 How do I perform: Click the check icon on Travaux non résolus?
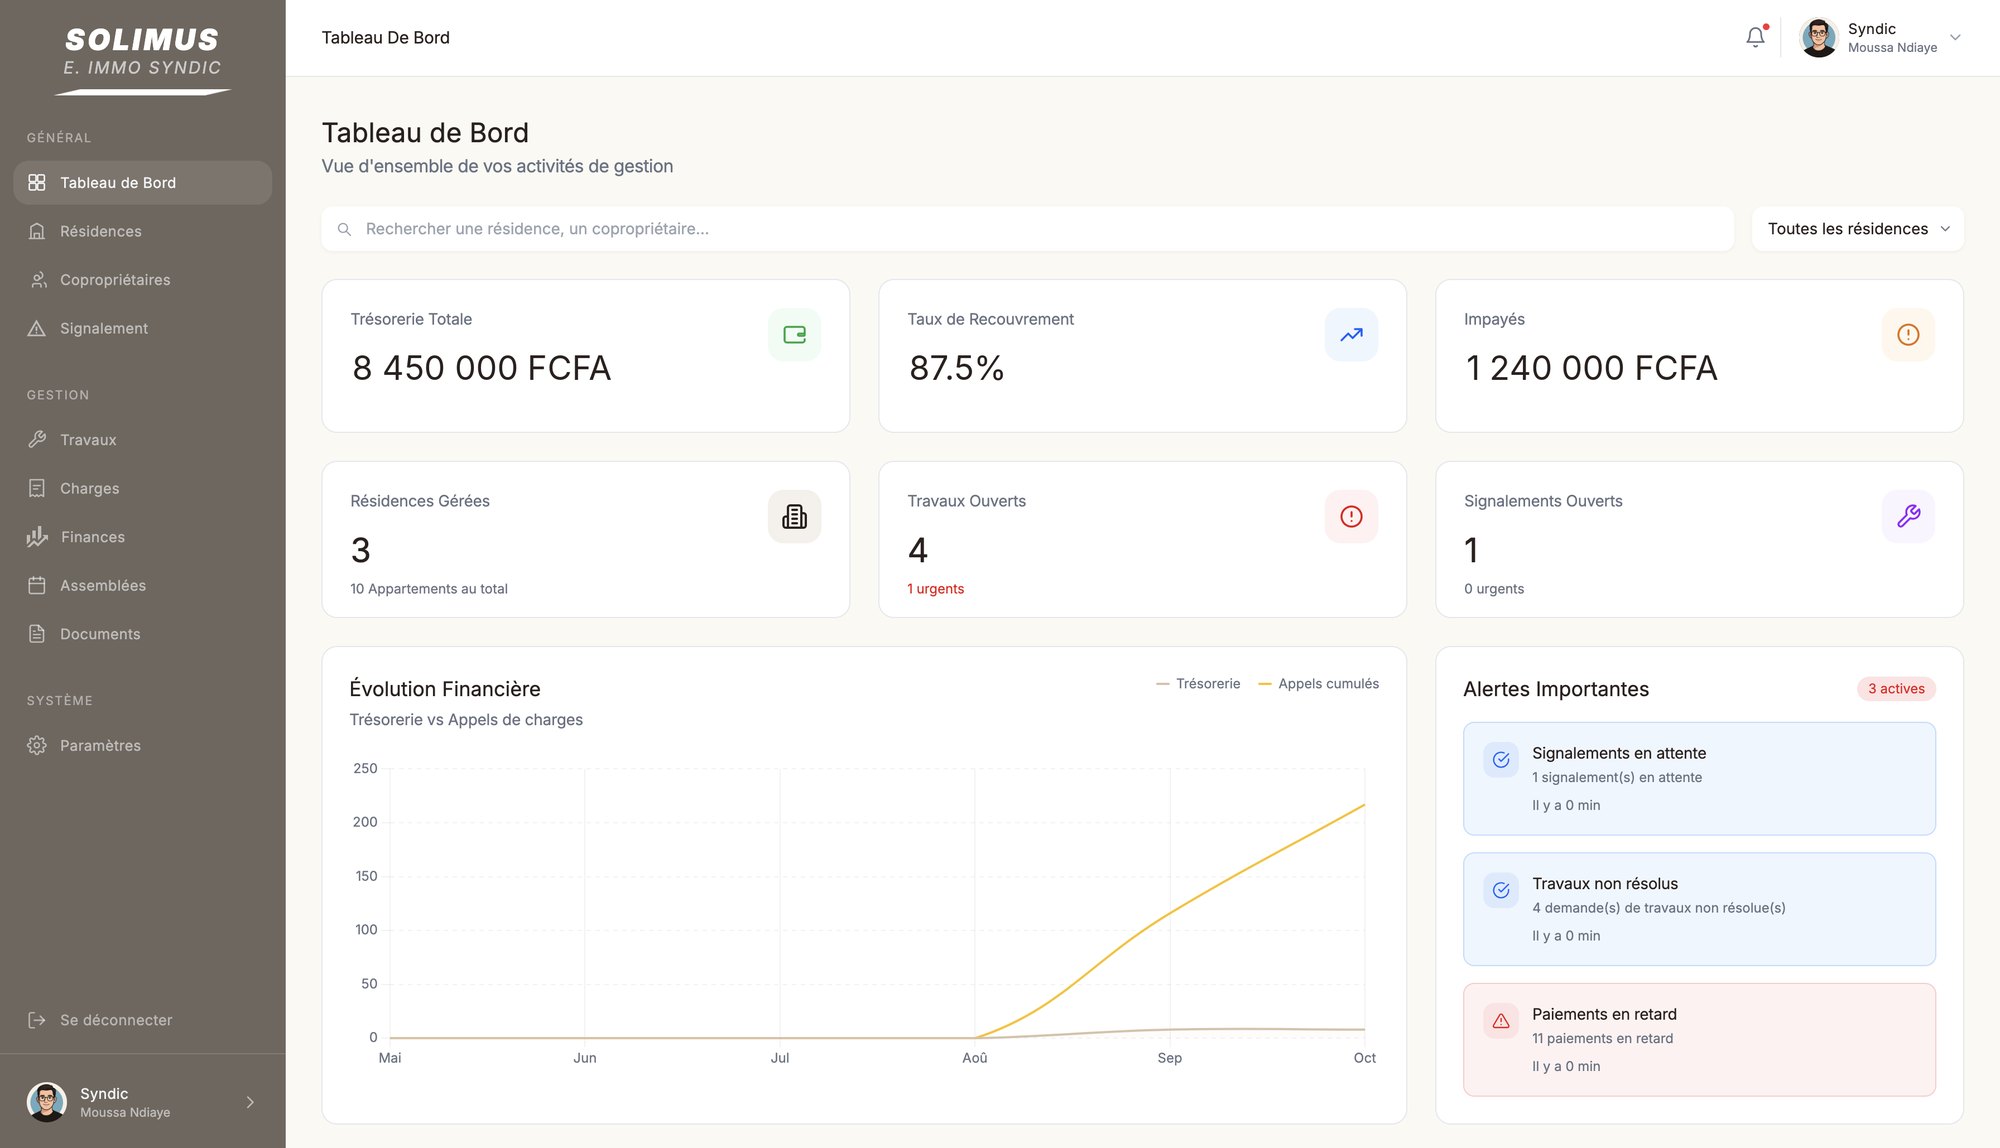pos(1501,890)
